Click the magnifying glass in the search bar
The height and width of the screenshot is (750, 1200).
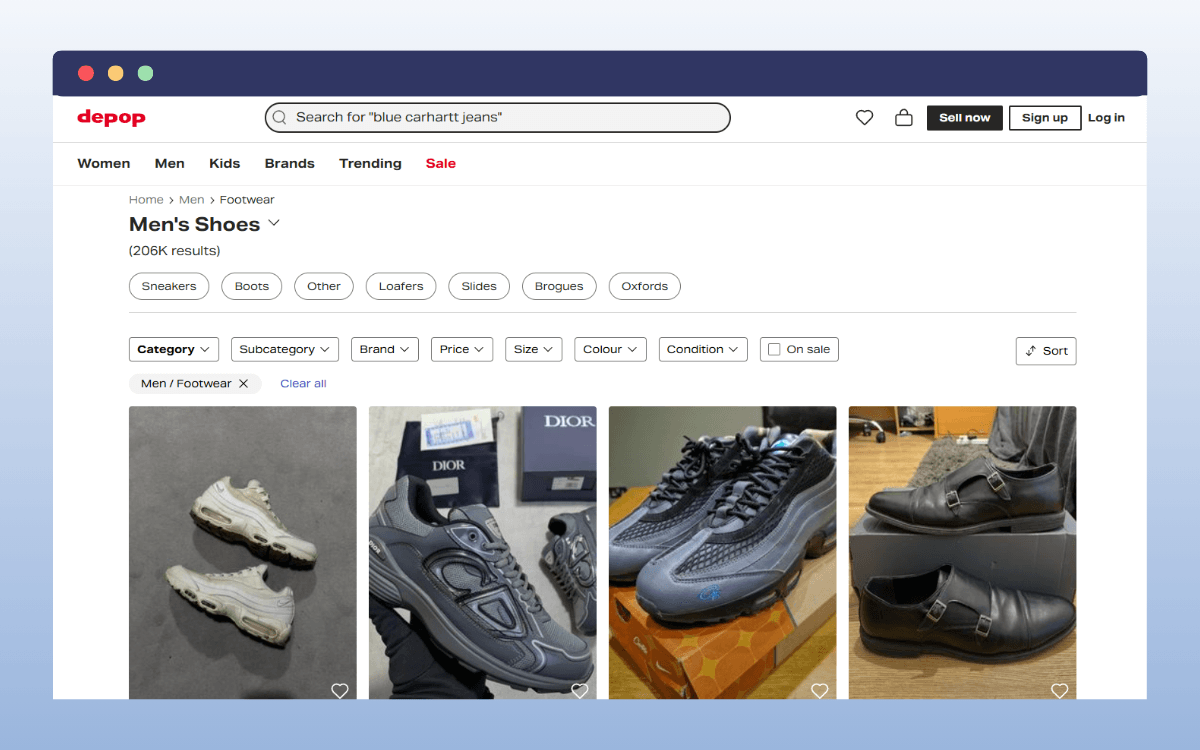coord(279,117)
